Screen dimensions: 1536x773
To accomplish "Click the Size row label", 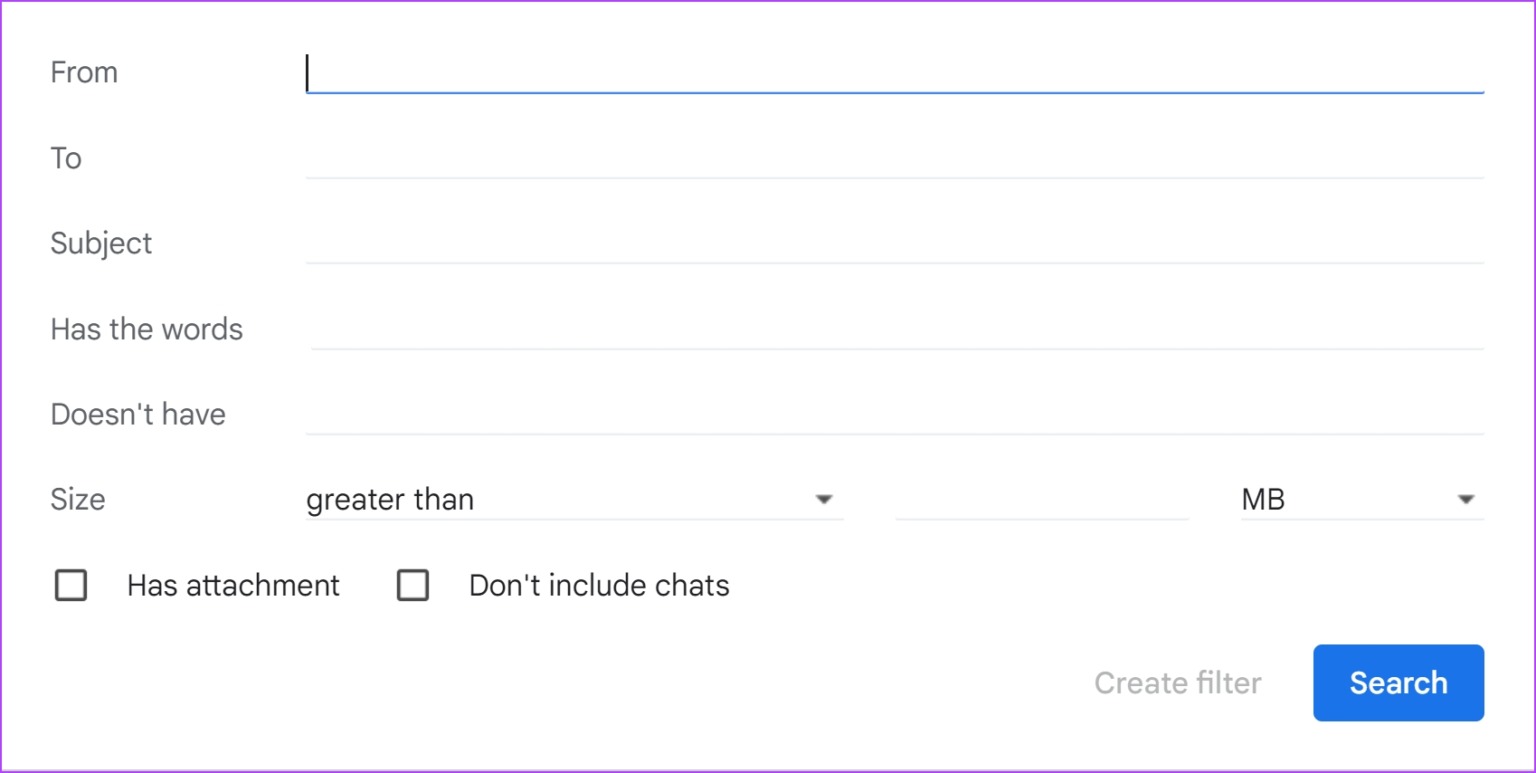I will (77, 499).
